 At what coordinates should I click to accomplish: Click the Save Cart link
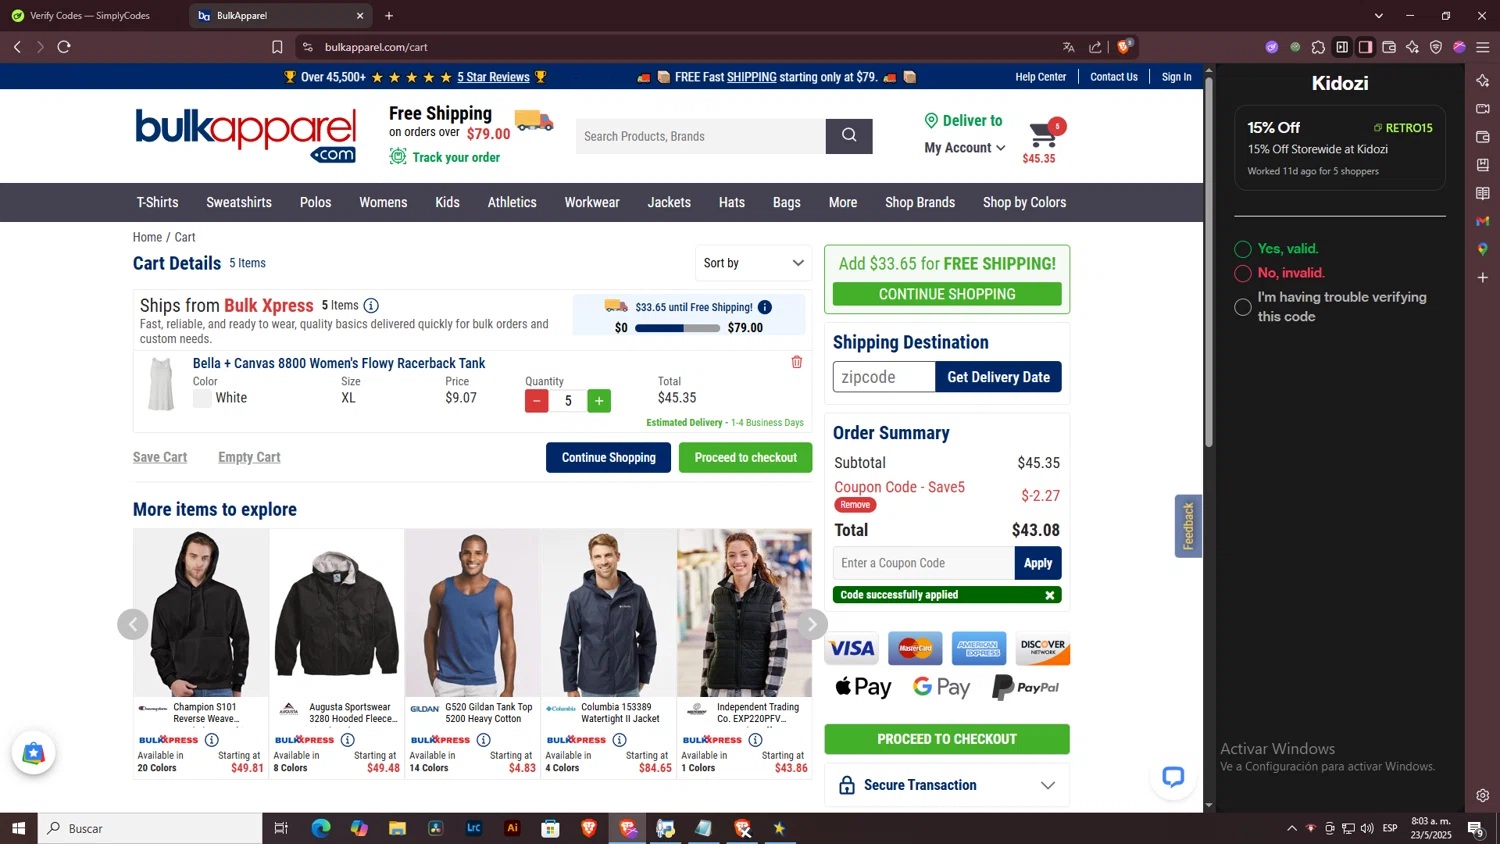coord(160,457)
